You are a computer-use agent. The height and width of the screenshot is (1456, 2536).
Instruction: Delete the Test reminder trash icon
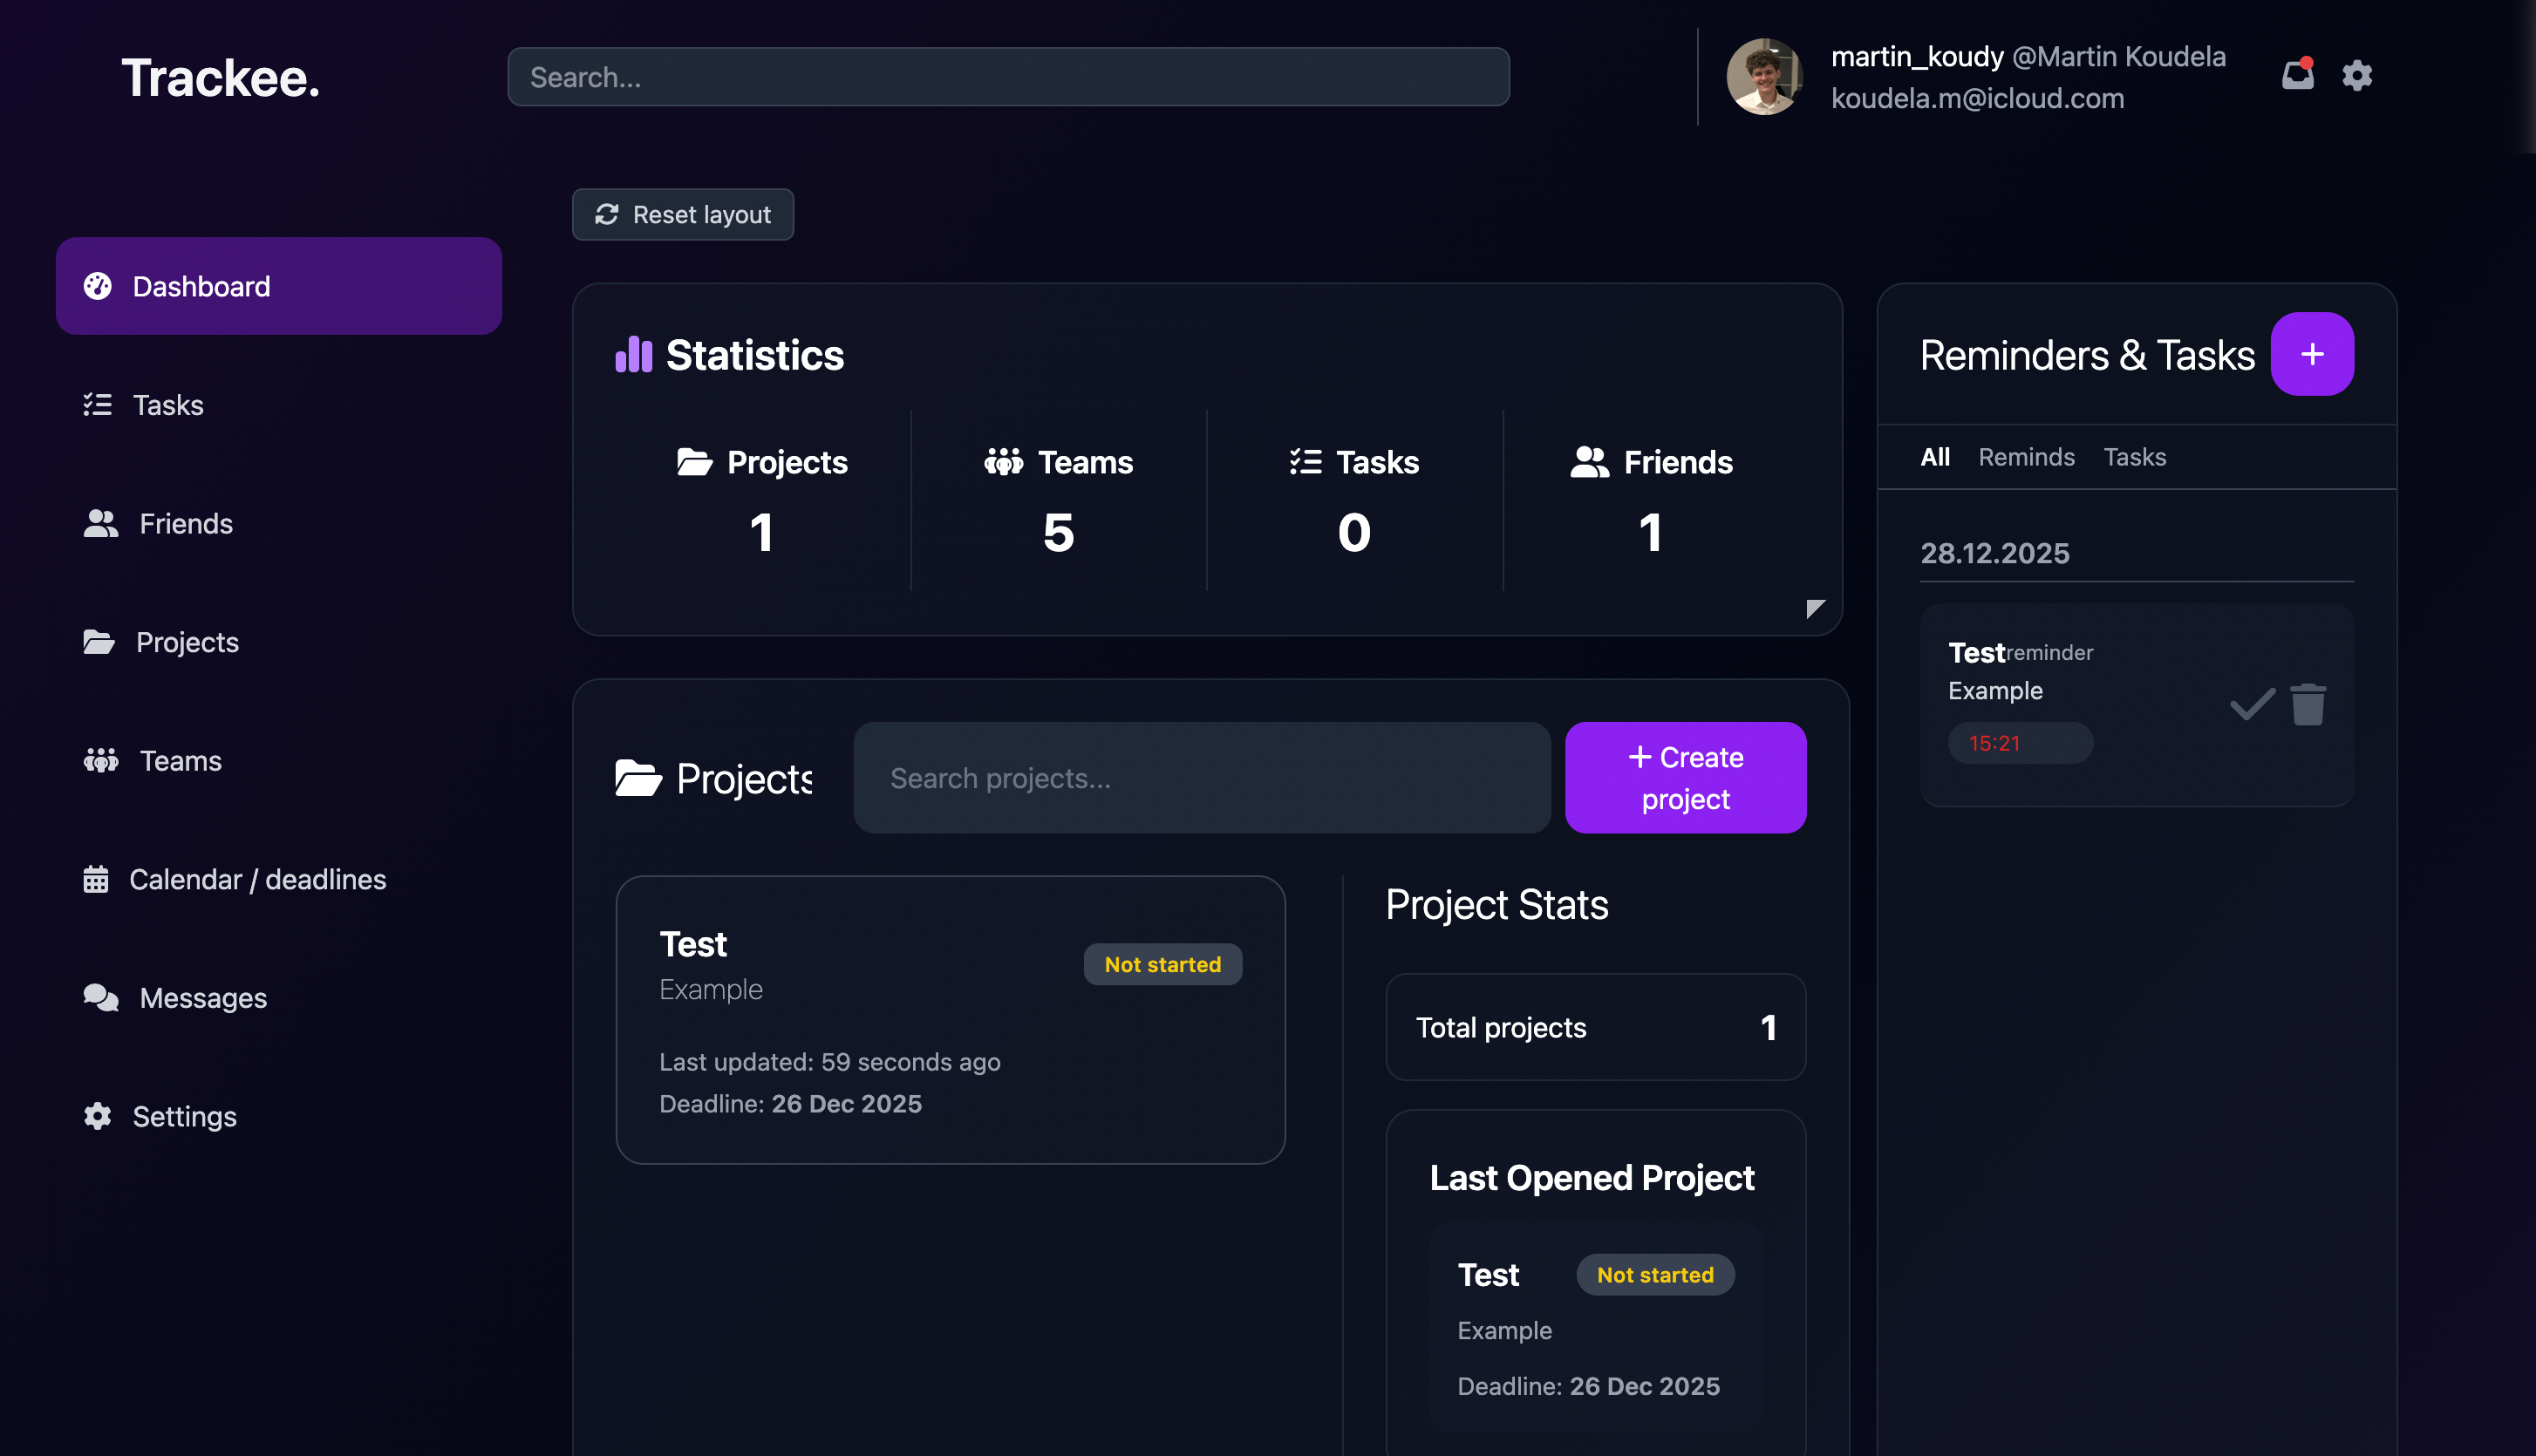pyautogui.click(x=2308, y=704)
